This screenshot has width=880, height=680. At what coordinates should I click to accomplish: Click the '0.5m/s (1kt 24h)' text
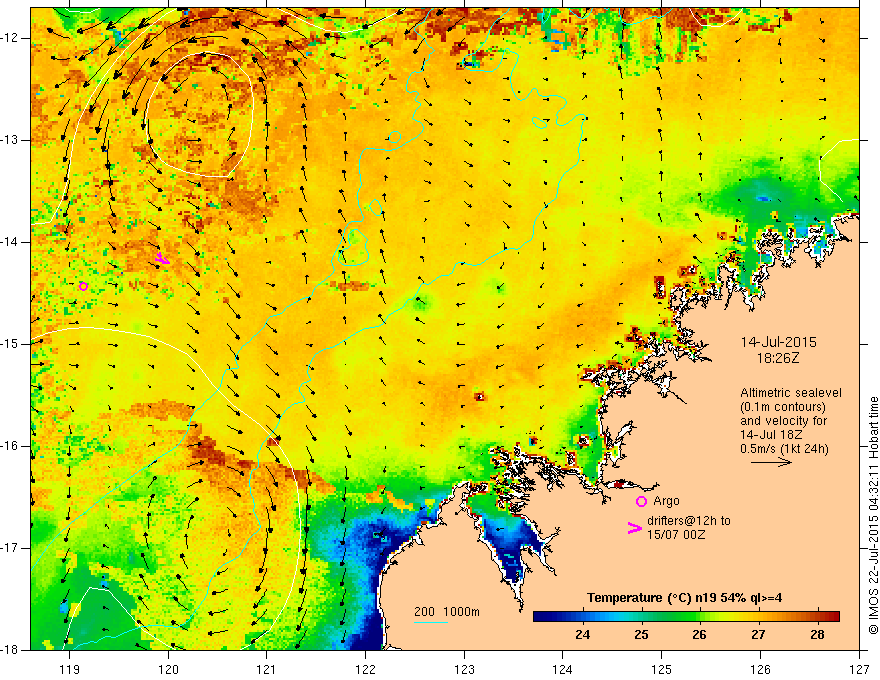pyautogui.click(x=784, y=449)
